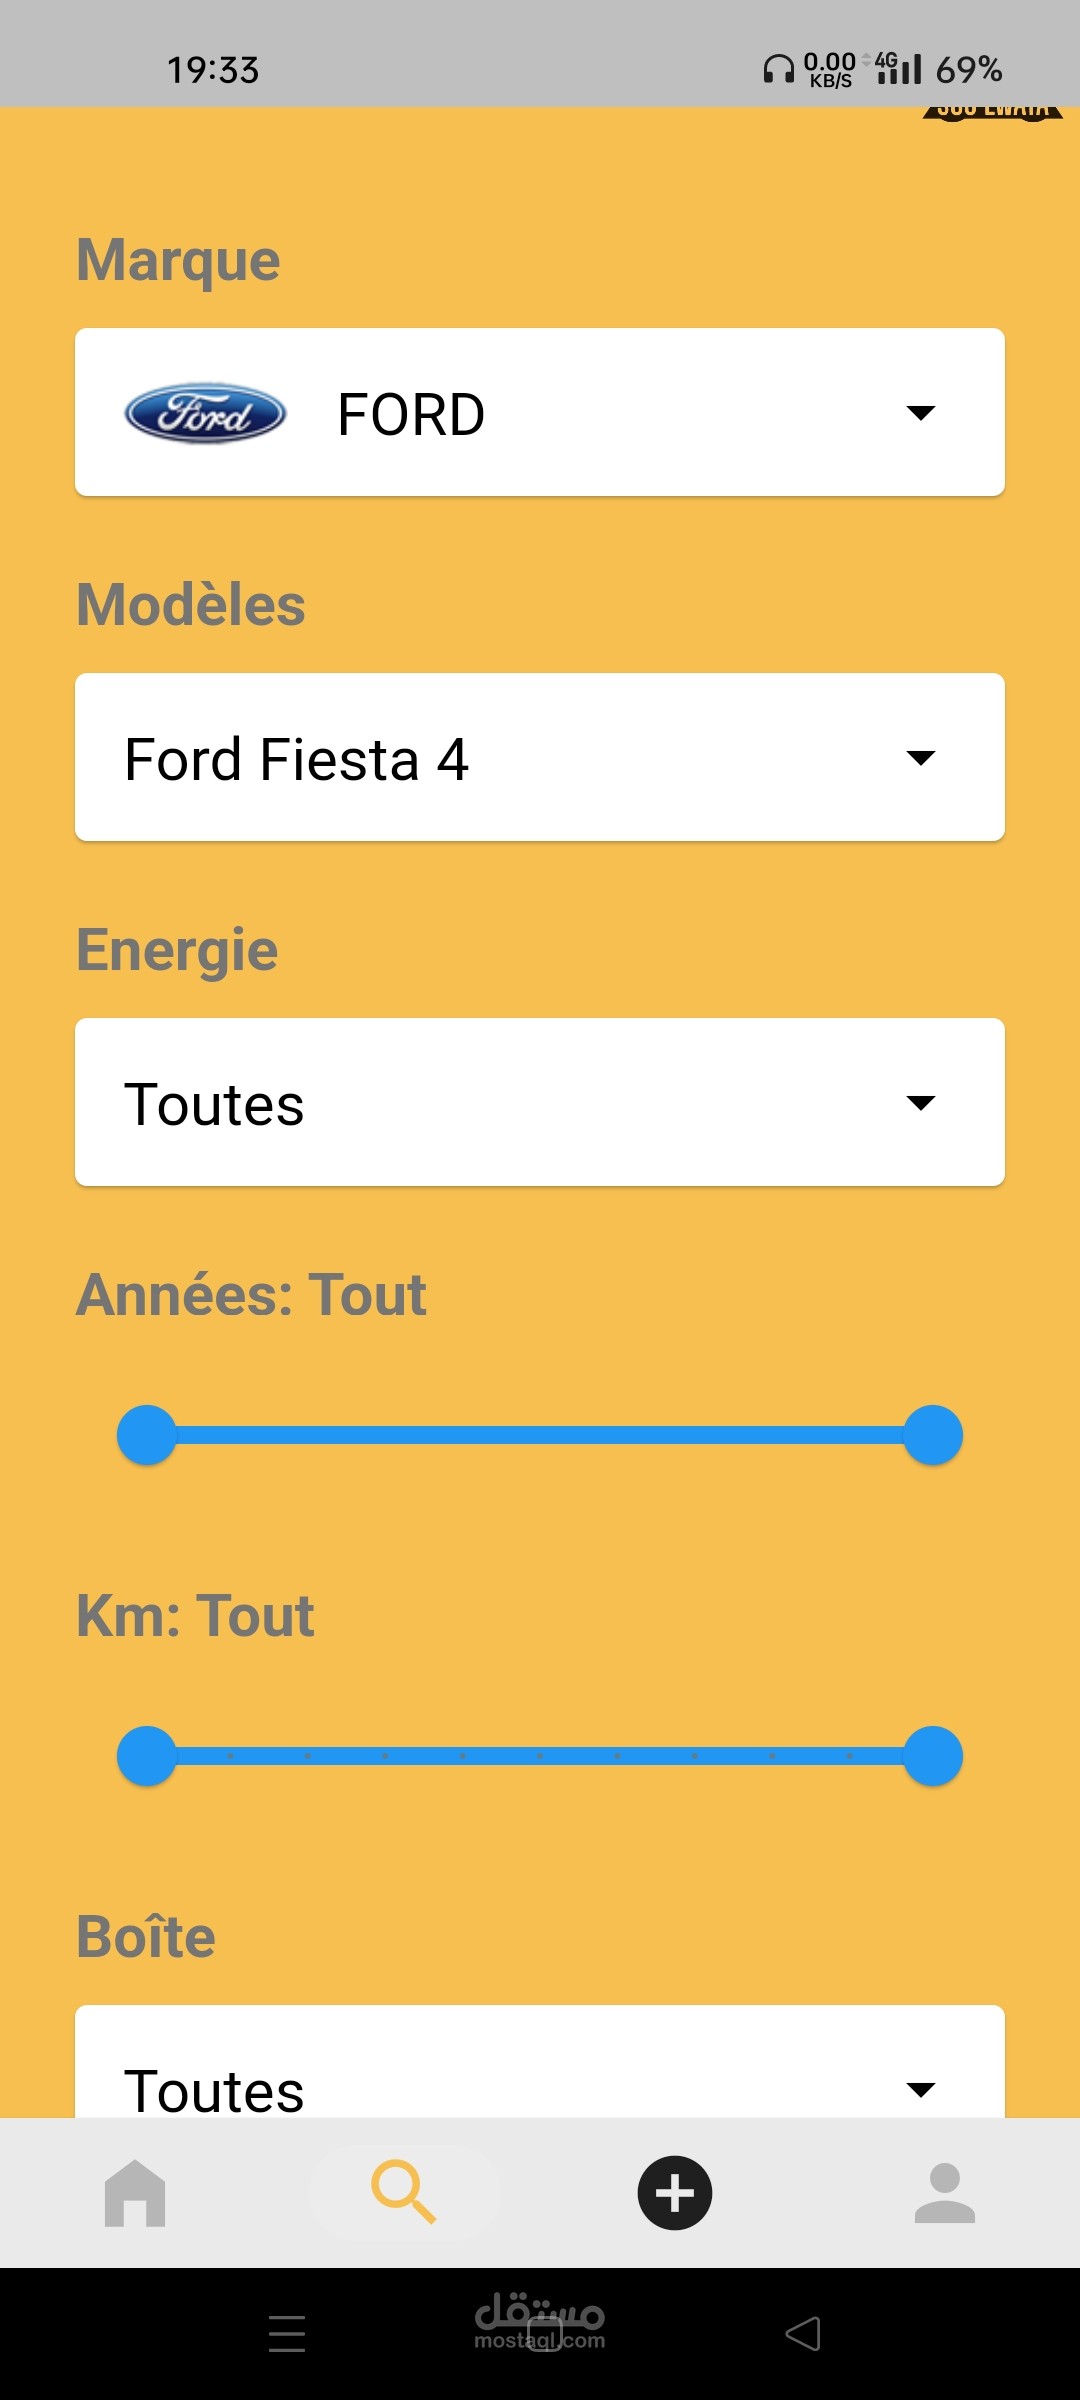Screen dimensions: 1080x2400
Task: Tap the 4G signal strength icon
Action: [x=898, y=68]
